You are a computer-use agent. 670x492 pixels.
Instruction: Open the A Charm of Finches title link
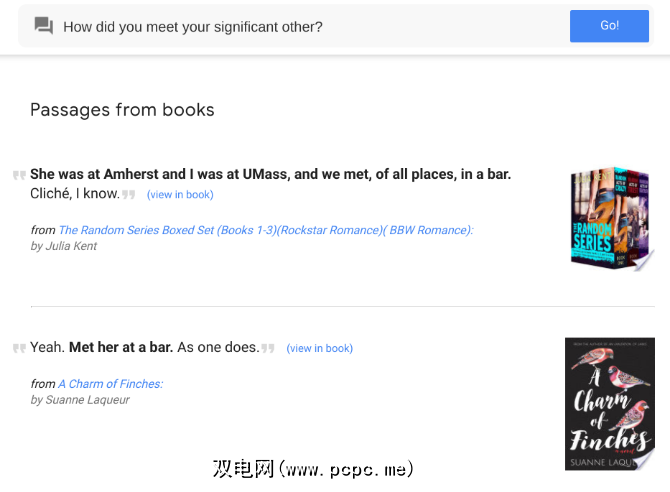(110, 384)
